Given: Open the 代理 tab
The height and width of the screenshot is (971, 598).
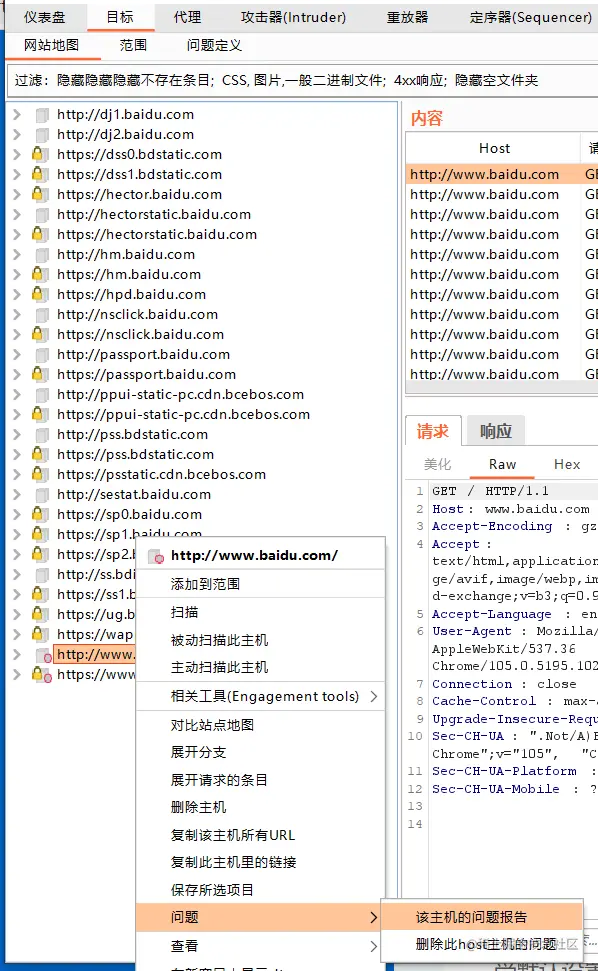Looking at the screenshot, I should click(188, 17).
